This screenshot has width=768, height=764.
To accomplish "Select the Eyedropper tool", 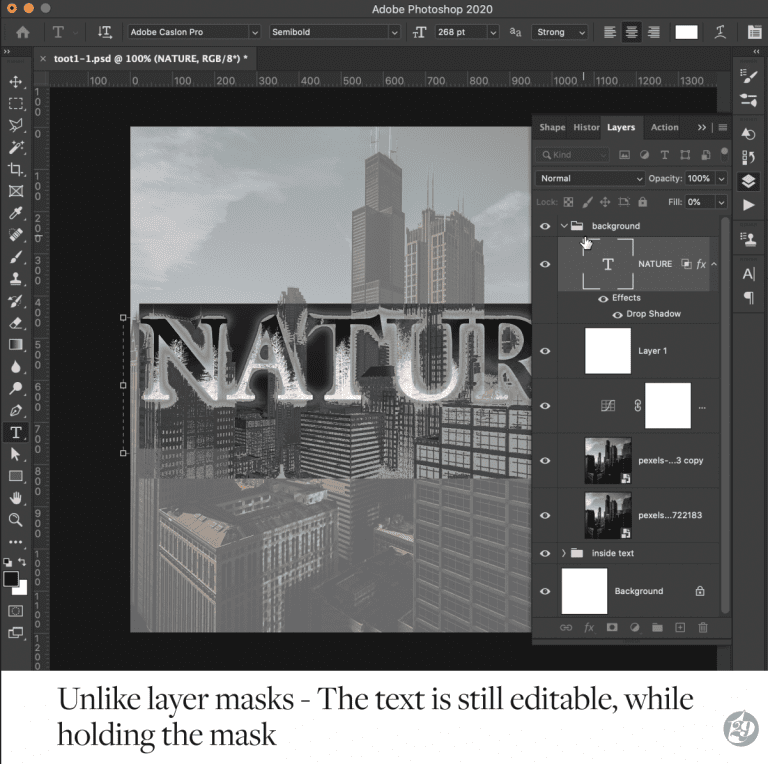I will coord(16,213).
